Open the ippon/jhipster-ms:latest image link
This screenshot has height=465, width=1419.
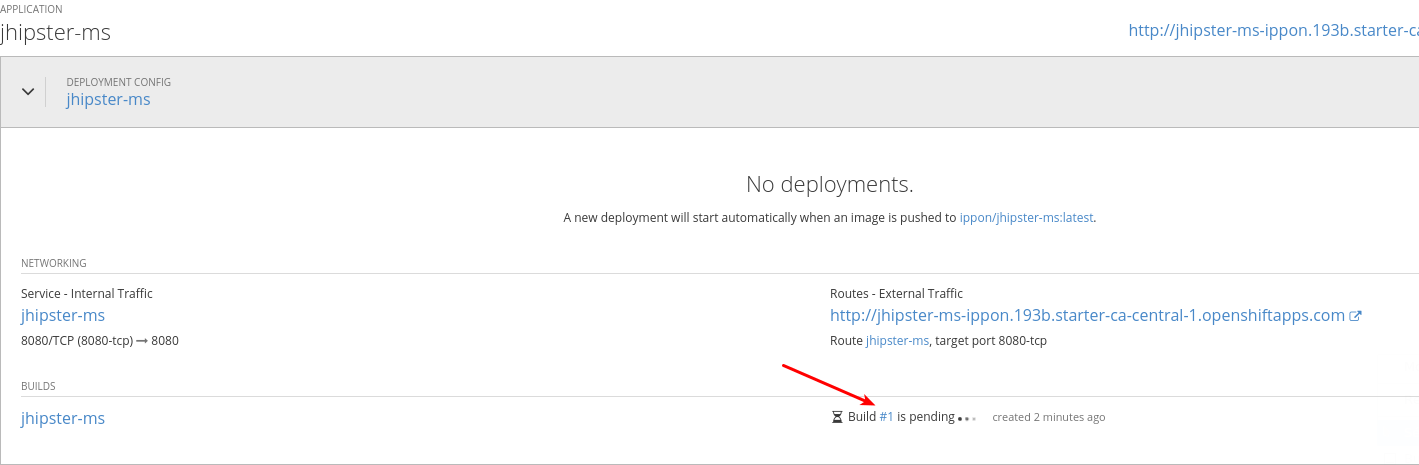coord(1027,217)
